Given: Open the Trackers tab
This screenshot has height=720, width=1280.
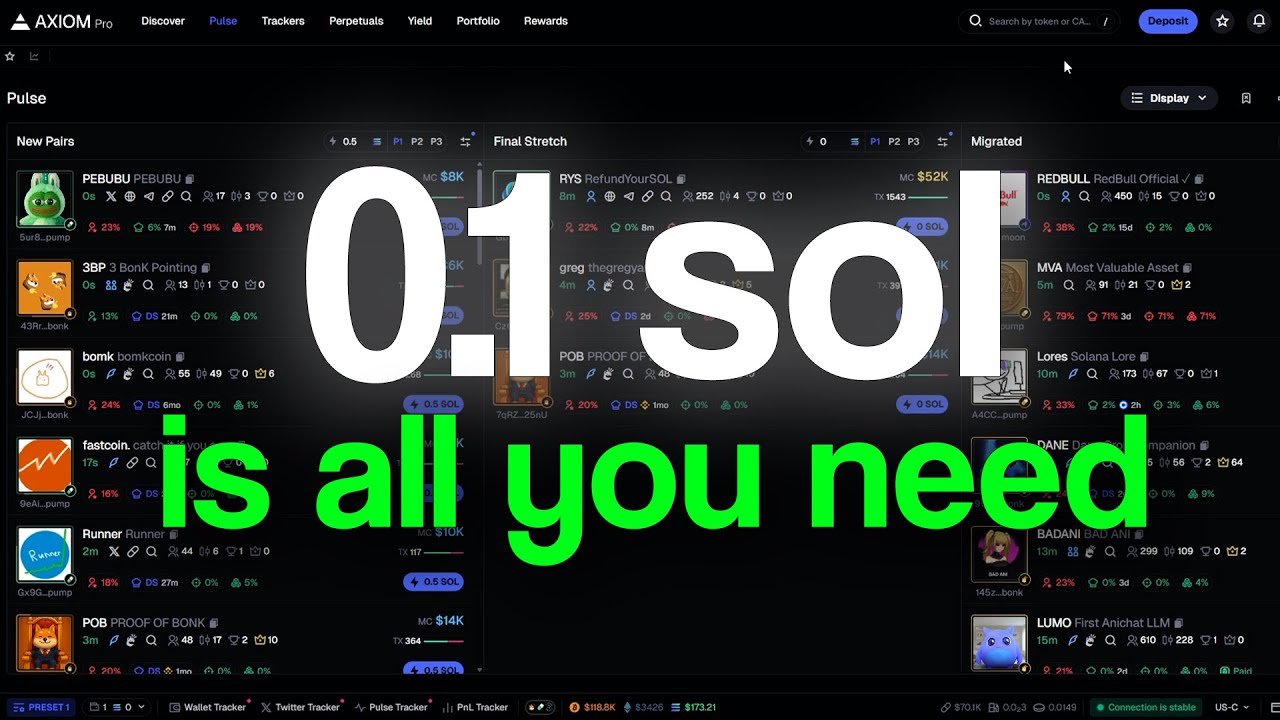Looking at the screenshot, I should pos(283,21).
